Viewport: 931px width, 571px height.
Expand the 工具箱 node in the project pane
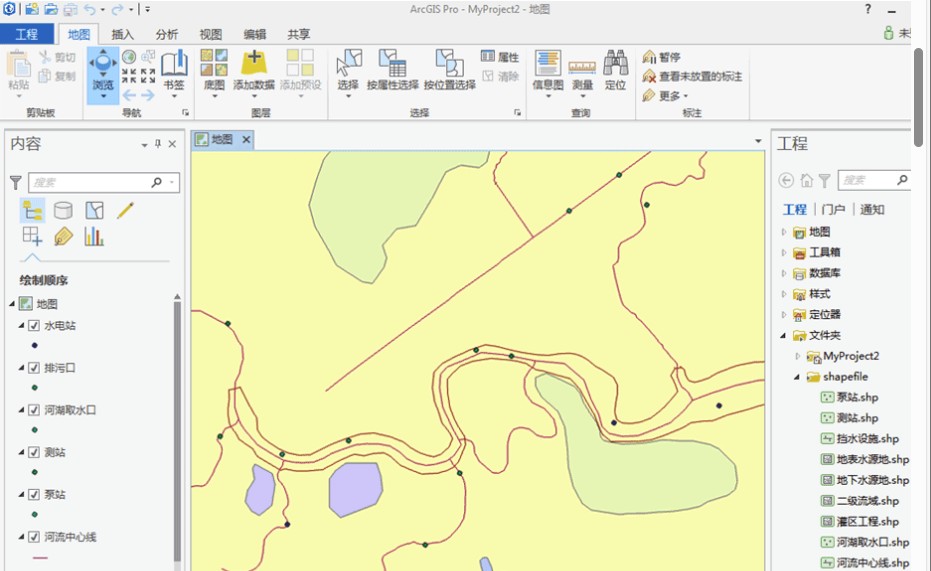pos(784,253)
